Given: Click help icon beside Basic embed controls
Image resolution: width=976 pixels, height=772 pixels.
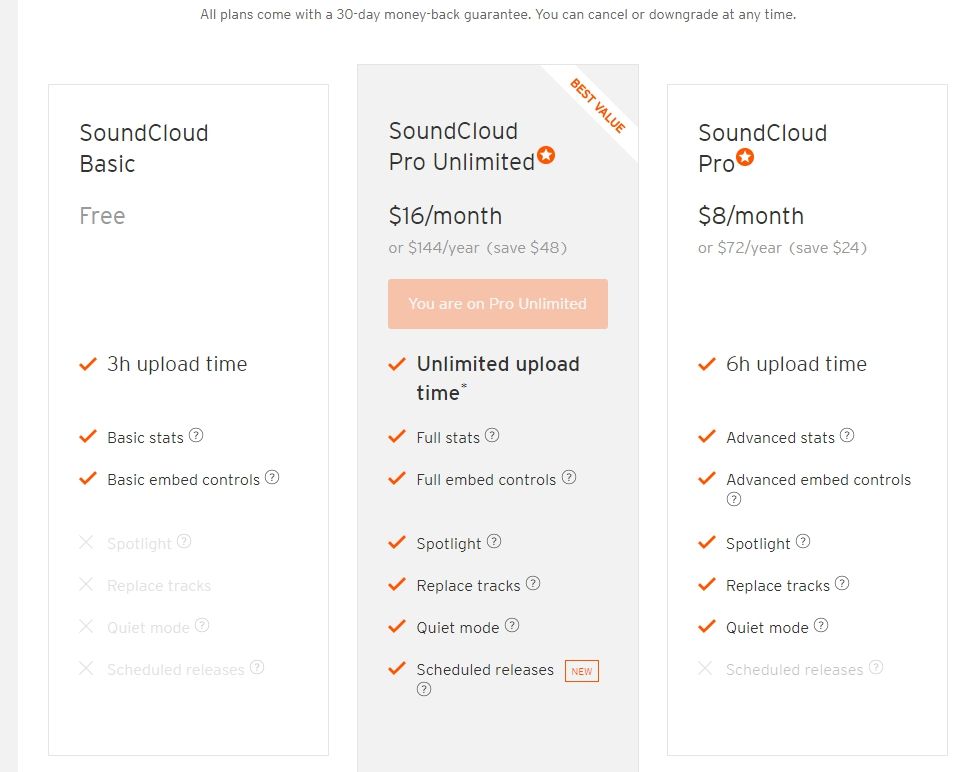Looking at the screenshot, I should [x=272, y=478].
